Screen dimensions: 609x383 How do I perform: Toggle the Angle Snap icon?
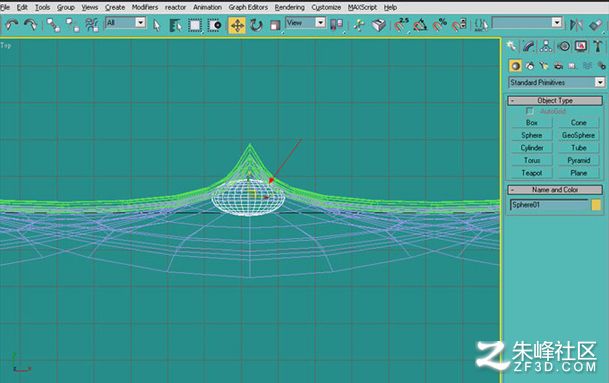tap(420, 25)
